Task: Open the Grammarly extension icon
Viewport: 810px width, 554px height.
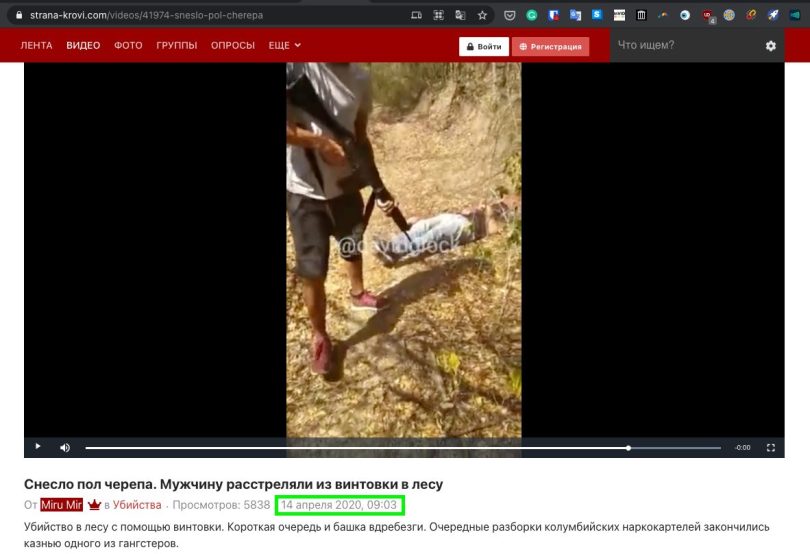Action: (532, 15)
